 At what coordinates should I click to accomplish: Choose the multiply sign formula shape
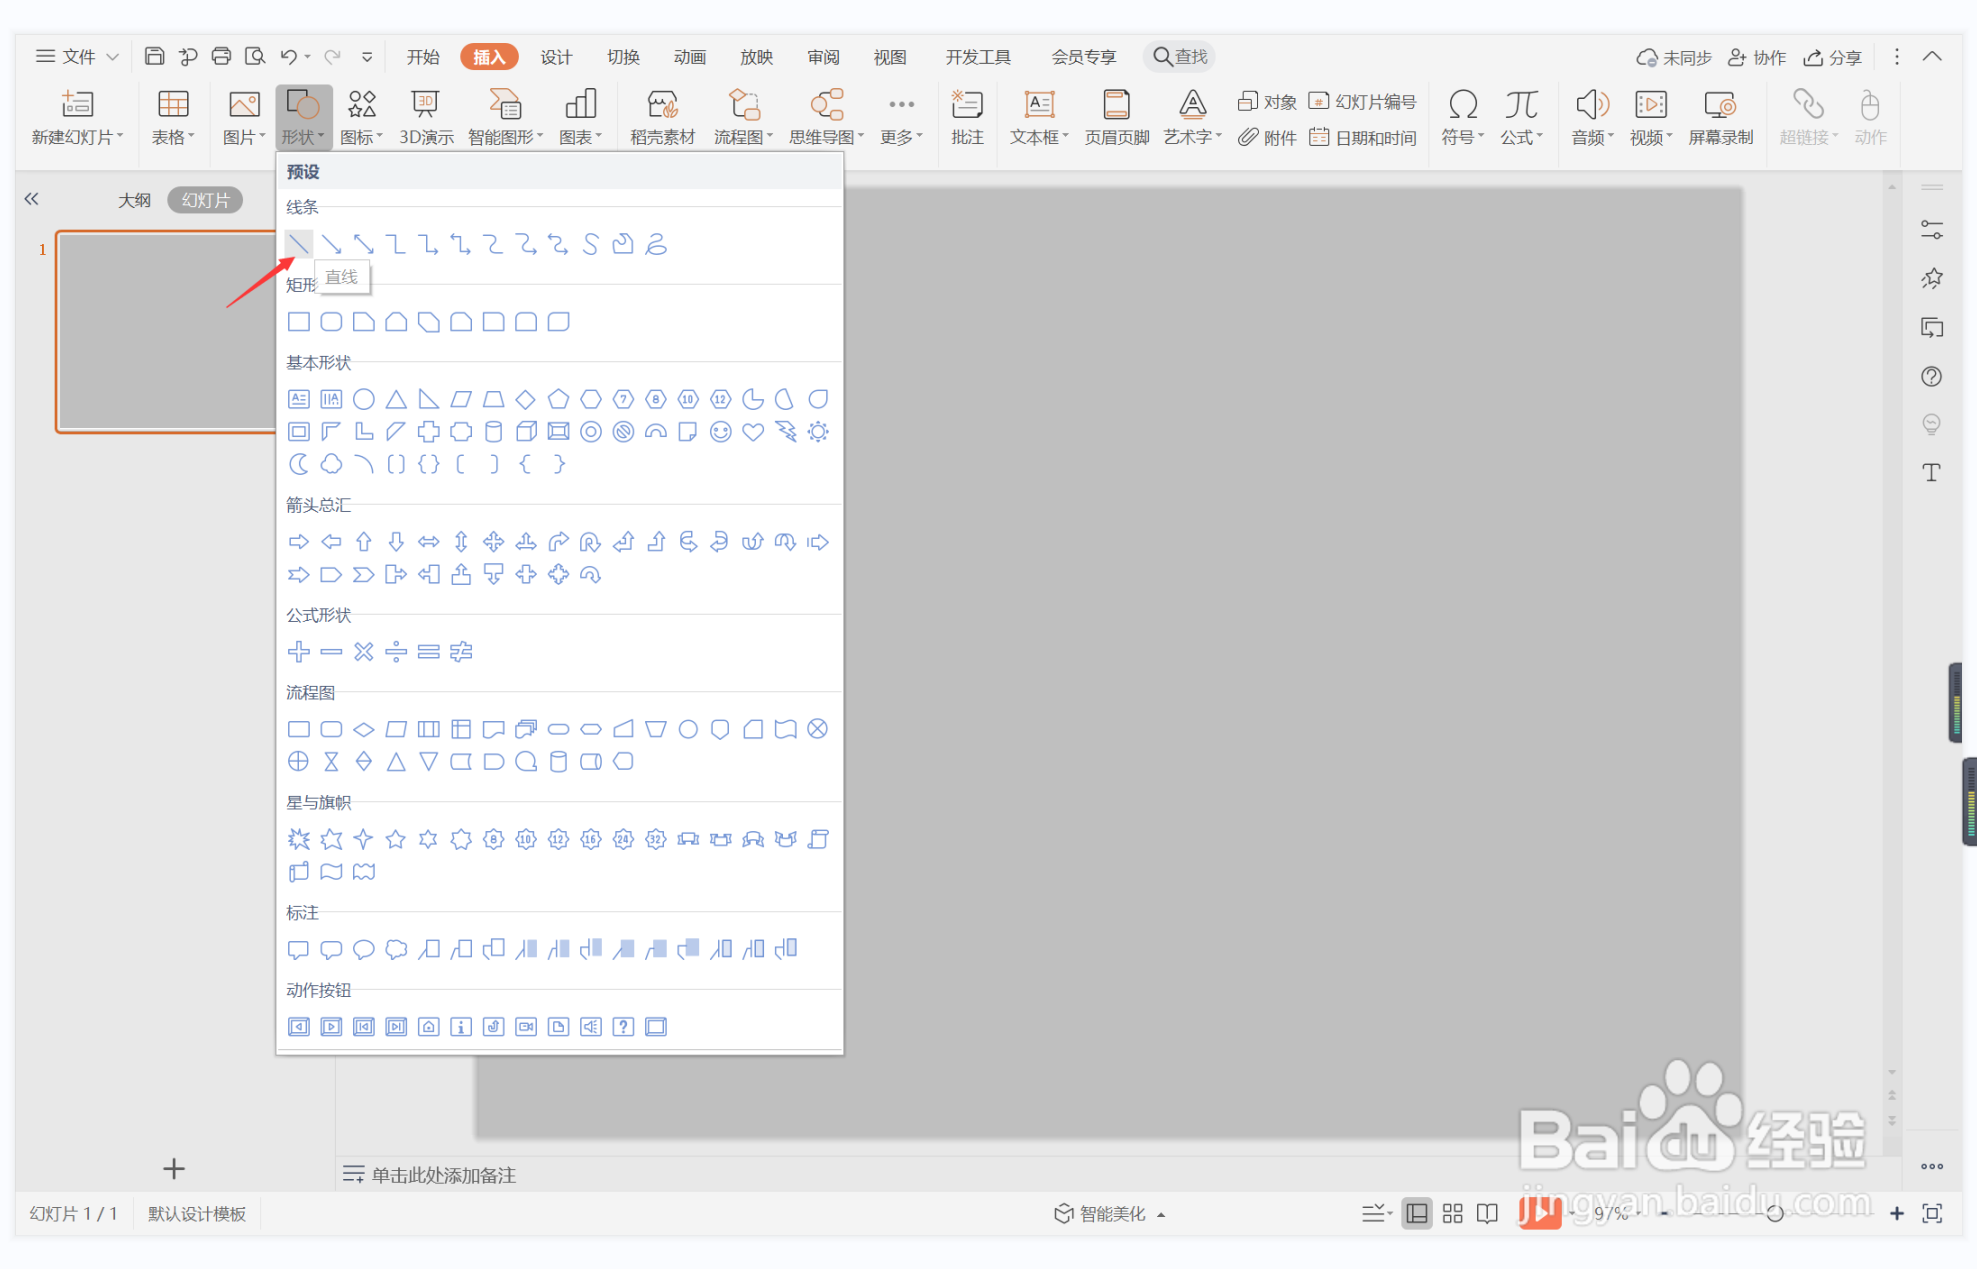[364, 652]
